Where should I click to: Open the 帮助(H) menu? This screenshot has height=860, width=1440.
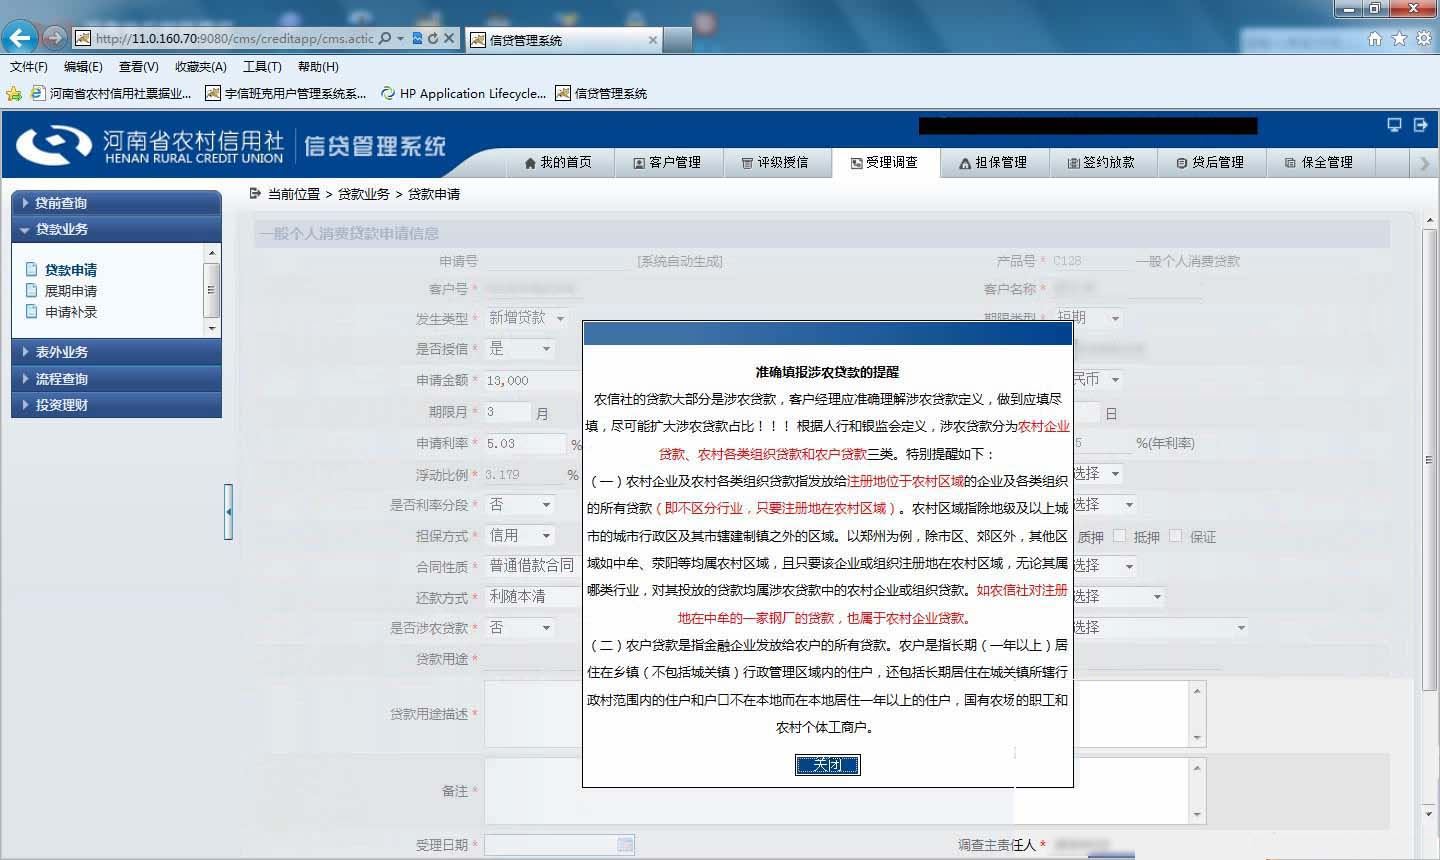click(318, 67)
